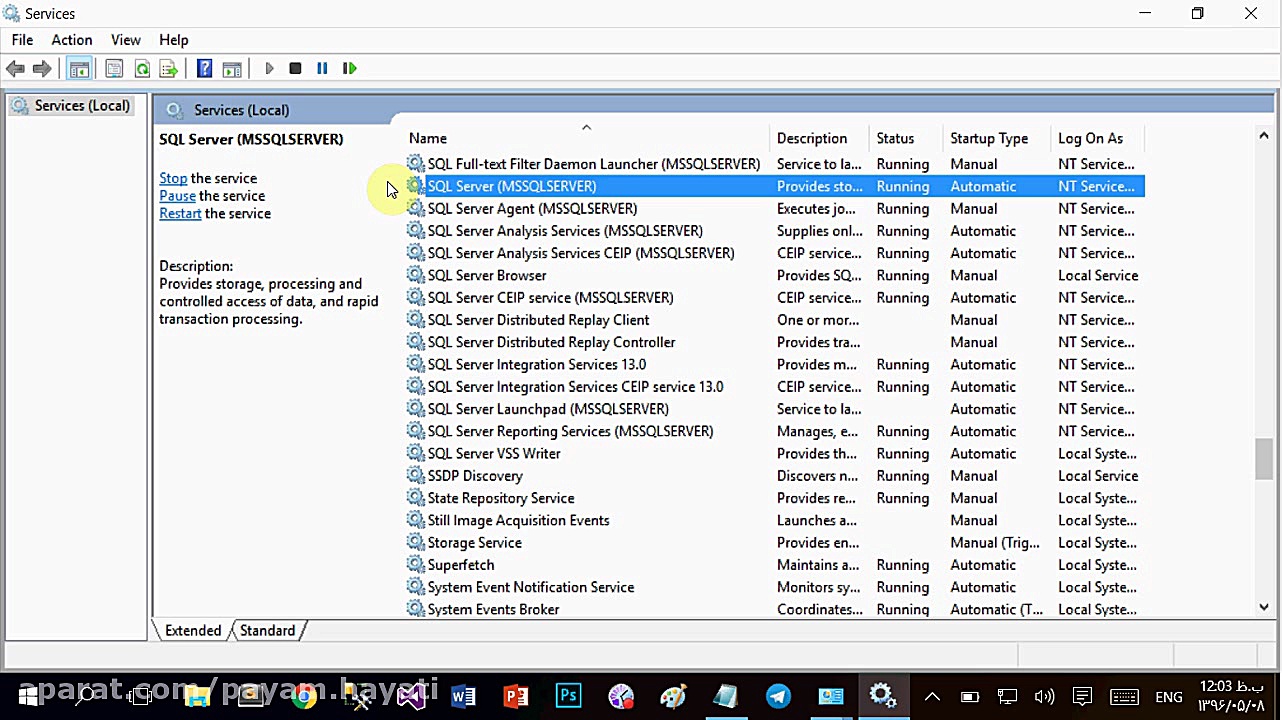Click the Stop Service toolbar icon
This screenshot has width=1282, height=720.
click(295, 68)
